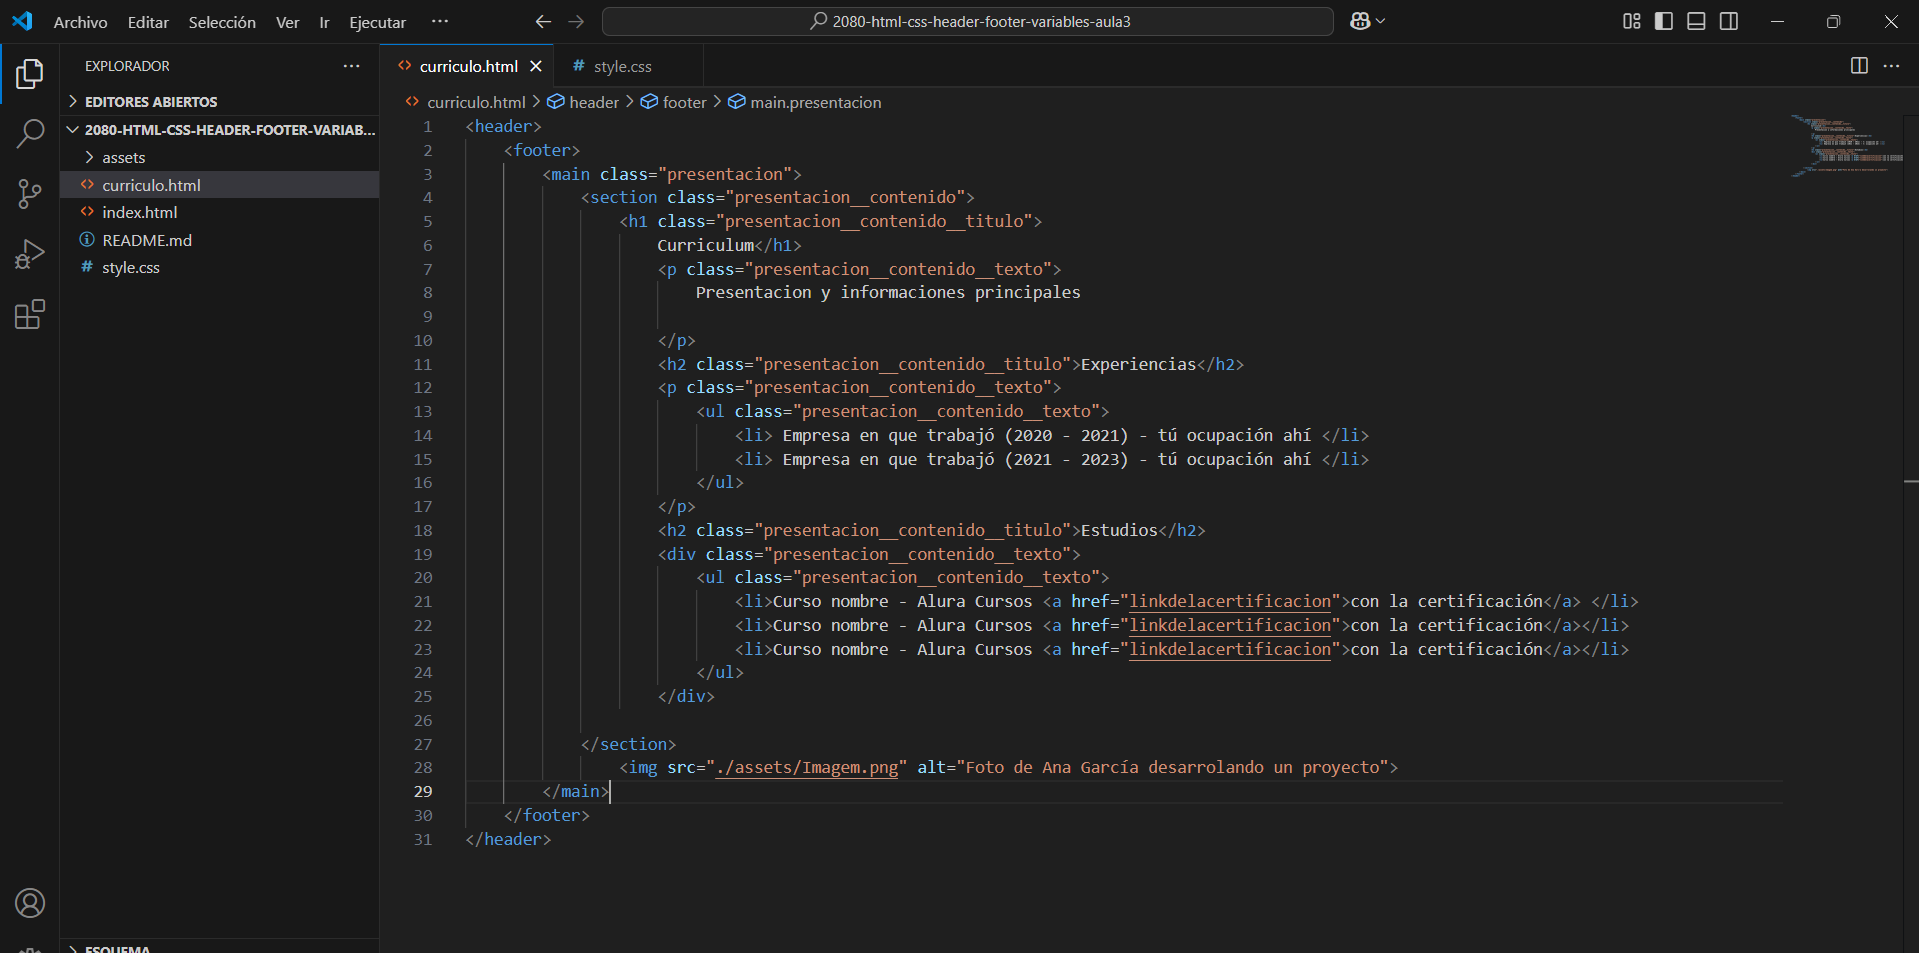Close the curriculo.html tab
The height and width of the screenshot is (953, 1919).
tap(536, 66)
